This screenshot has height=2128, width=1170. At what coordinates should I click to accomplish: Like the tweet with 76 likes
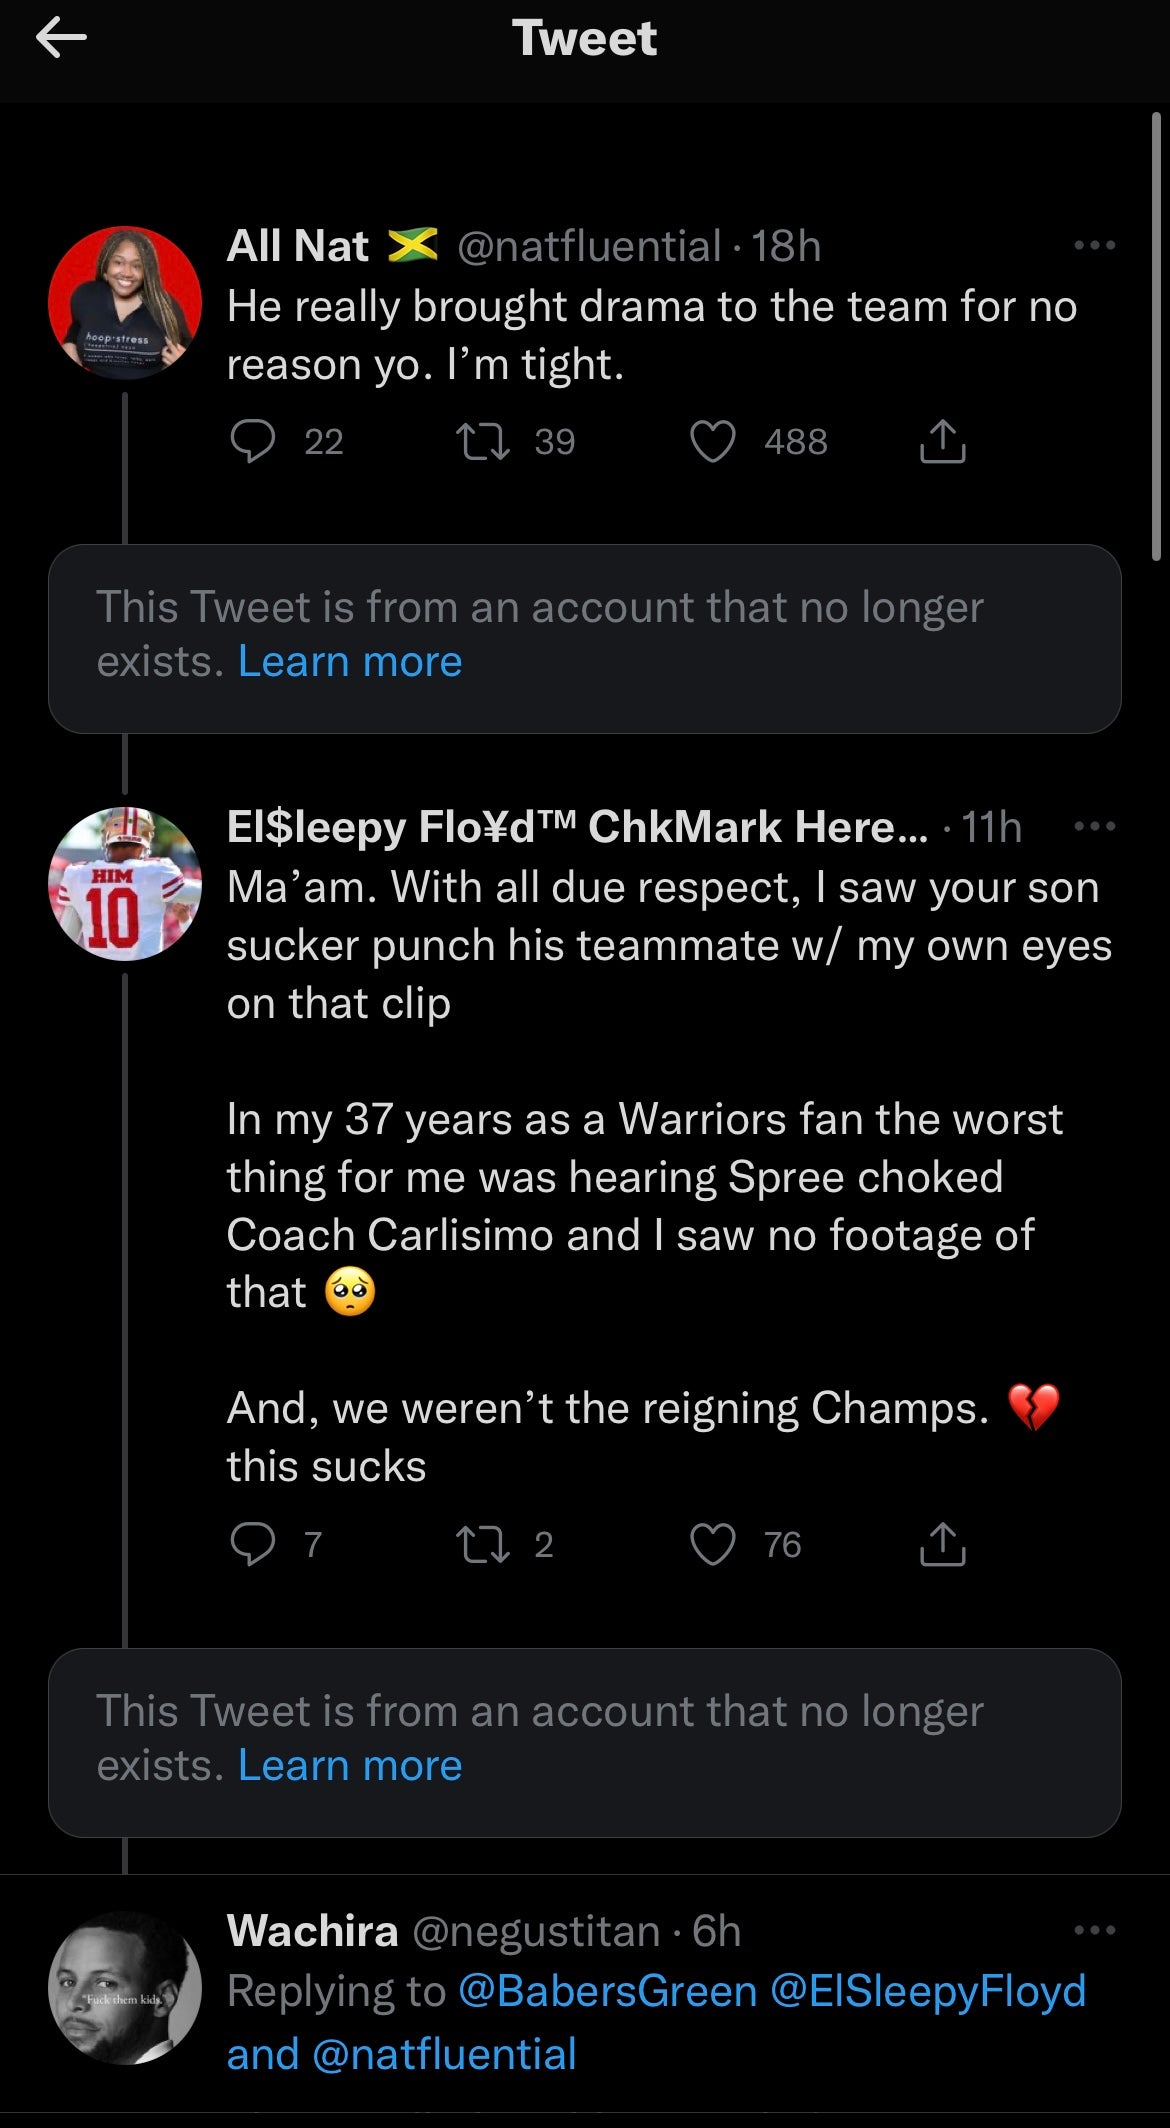713,1544
